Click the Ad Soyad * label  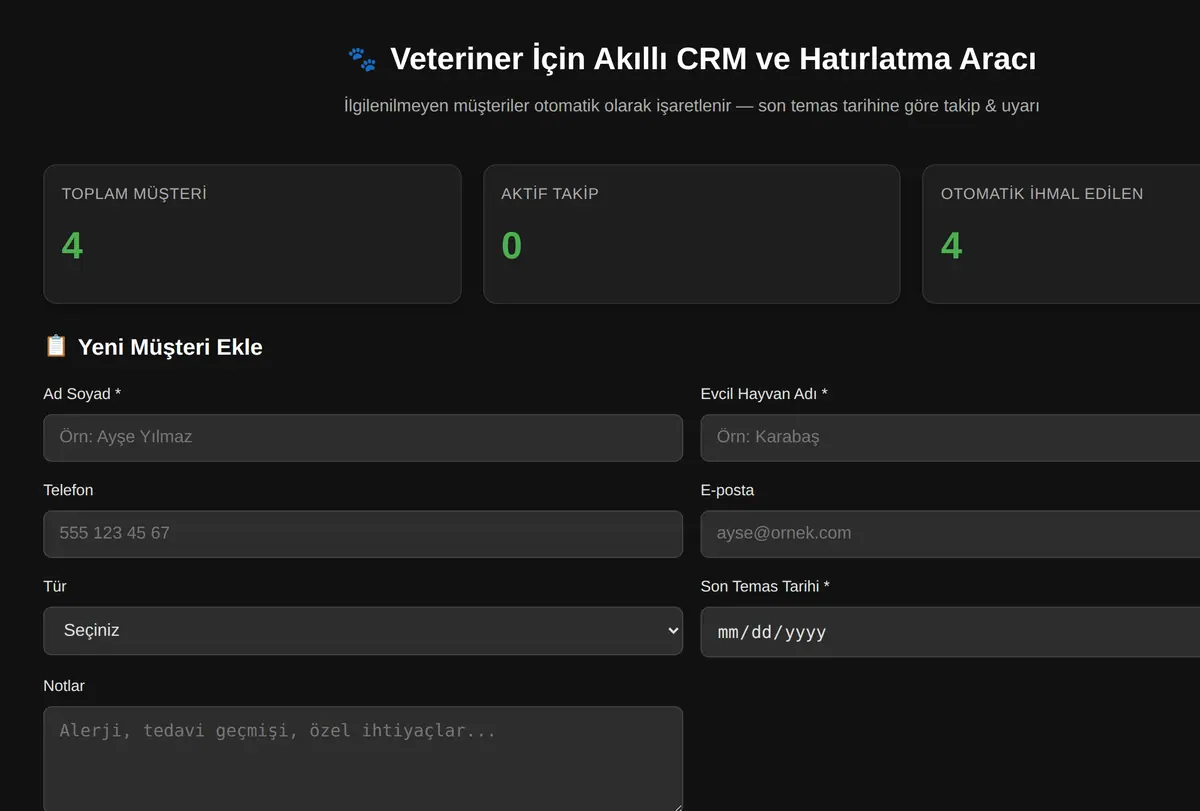click(x=82, y=394)
